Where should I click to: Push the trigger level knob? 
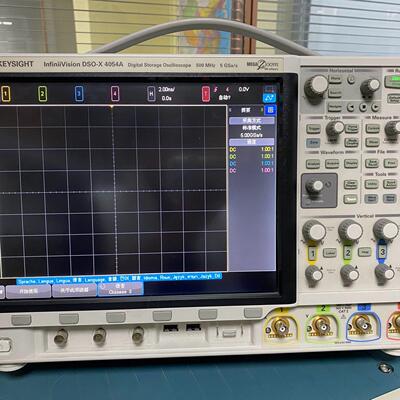[x=335, y=129]
